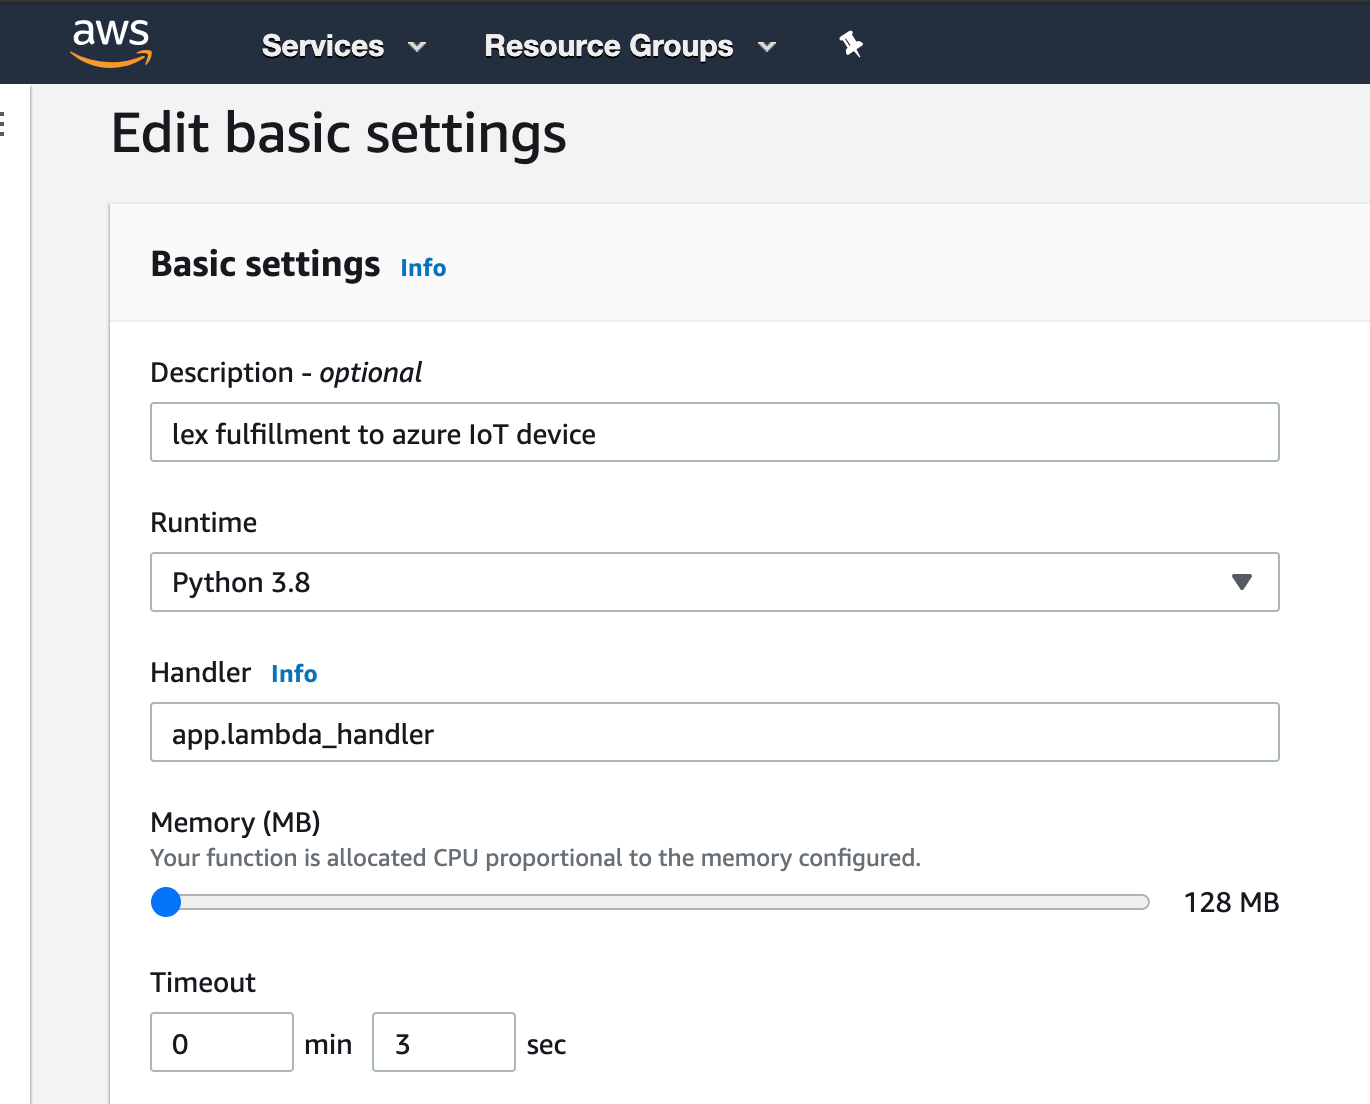Click the Services dropdown caret icon
This screenshot has height=1104, width=1370.
[x=417, y=47]
